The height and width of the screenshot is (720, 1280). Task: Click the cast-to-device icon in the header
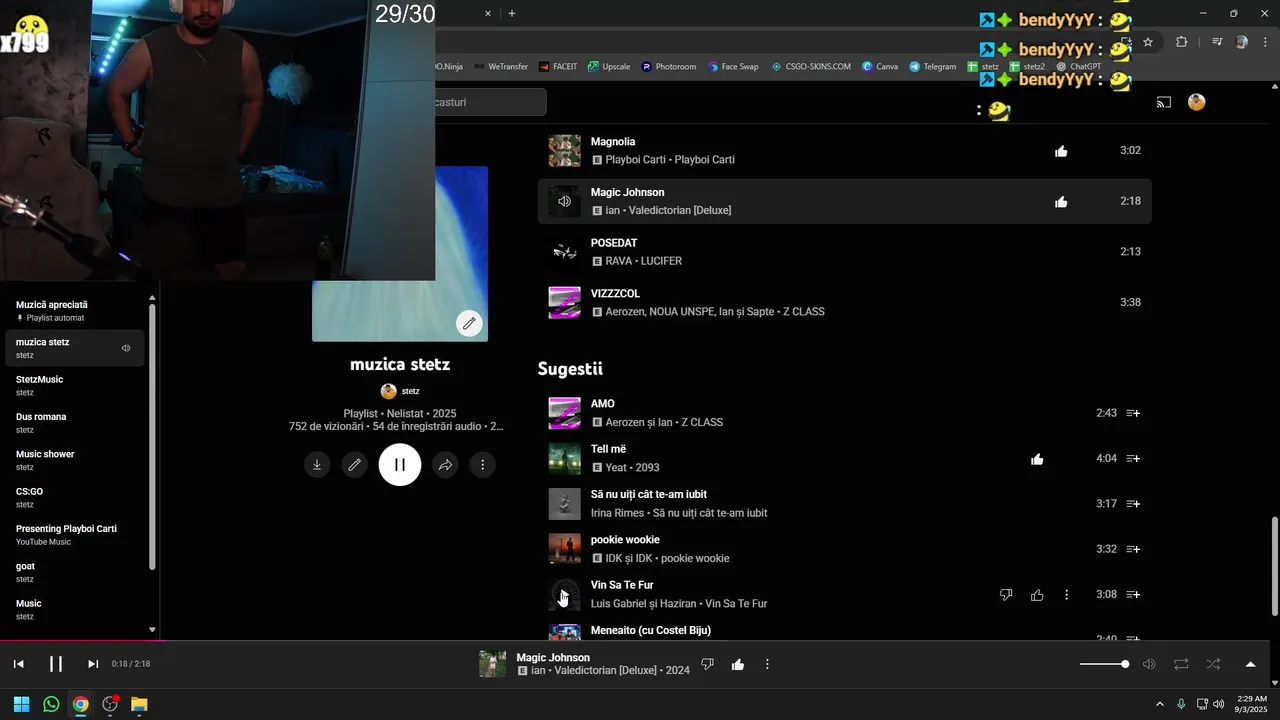[1164, 102]
